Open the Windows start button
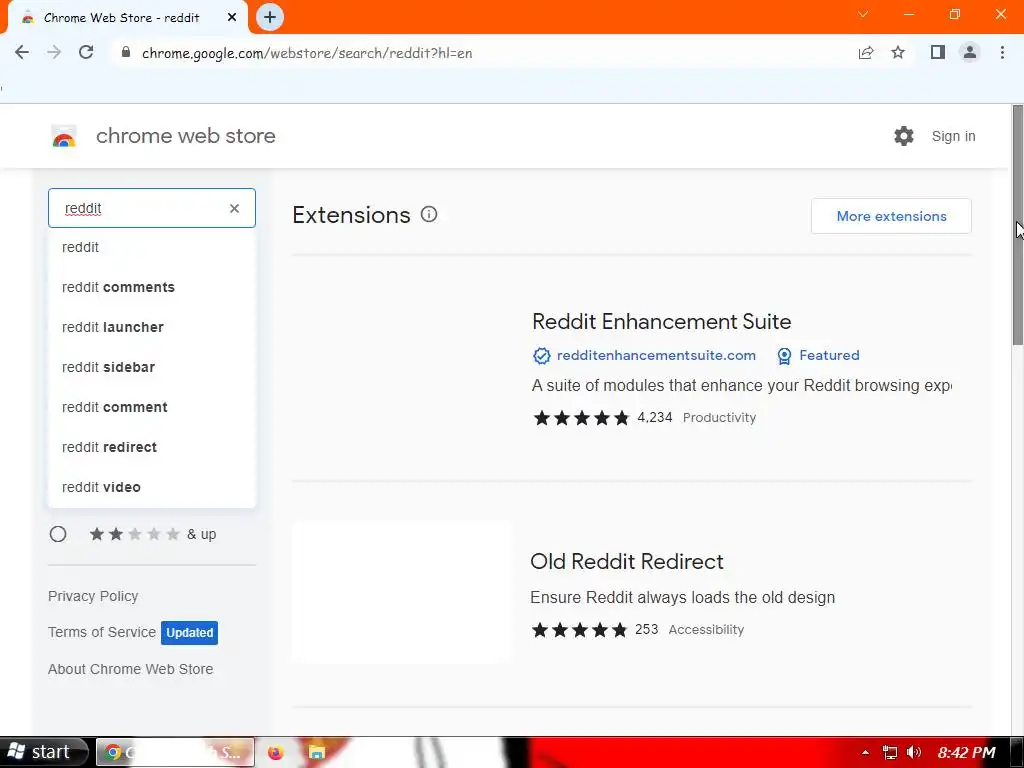 coord(43,752)
